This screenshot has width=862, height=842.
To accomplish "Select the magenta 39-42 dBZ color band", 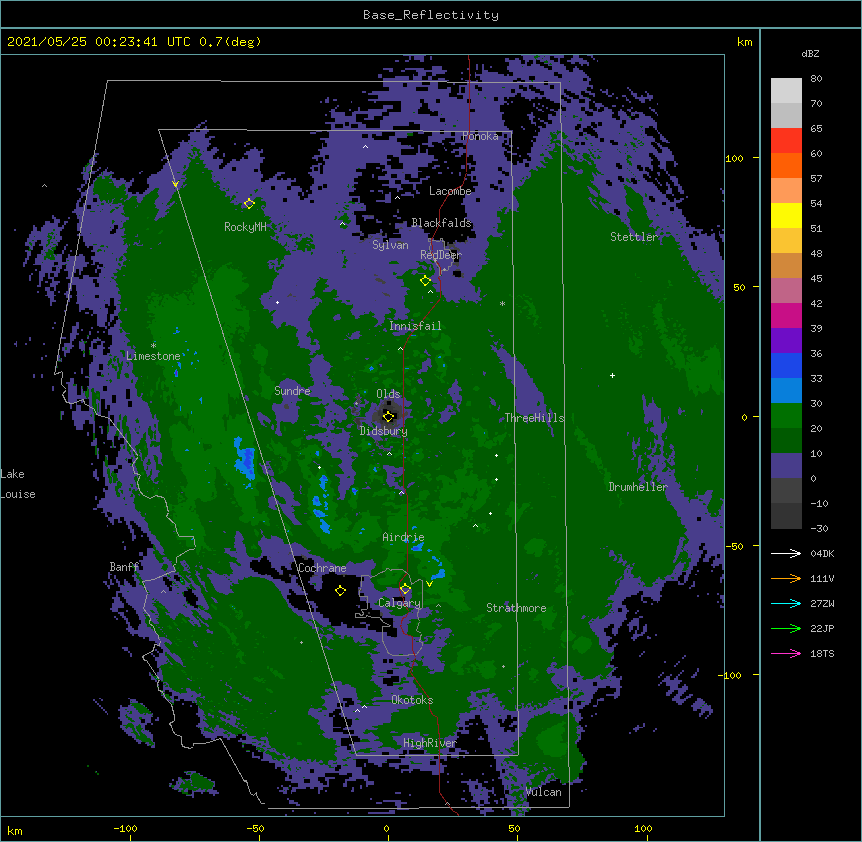I will [x=786, y=315].
